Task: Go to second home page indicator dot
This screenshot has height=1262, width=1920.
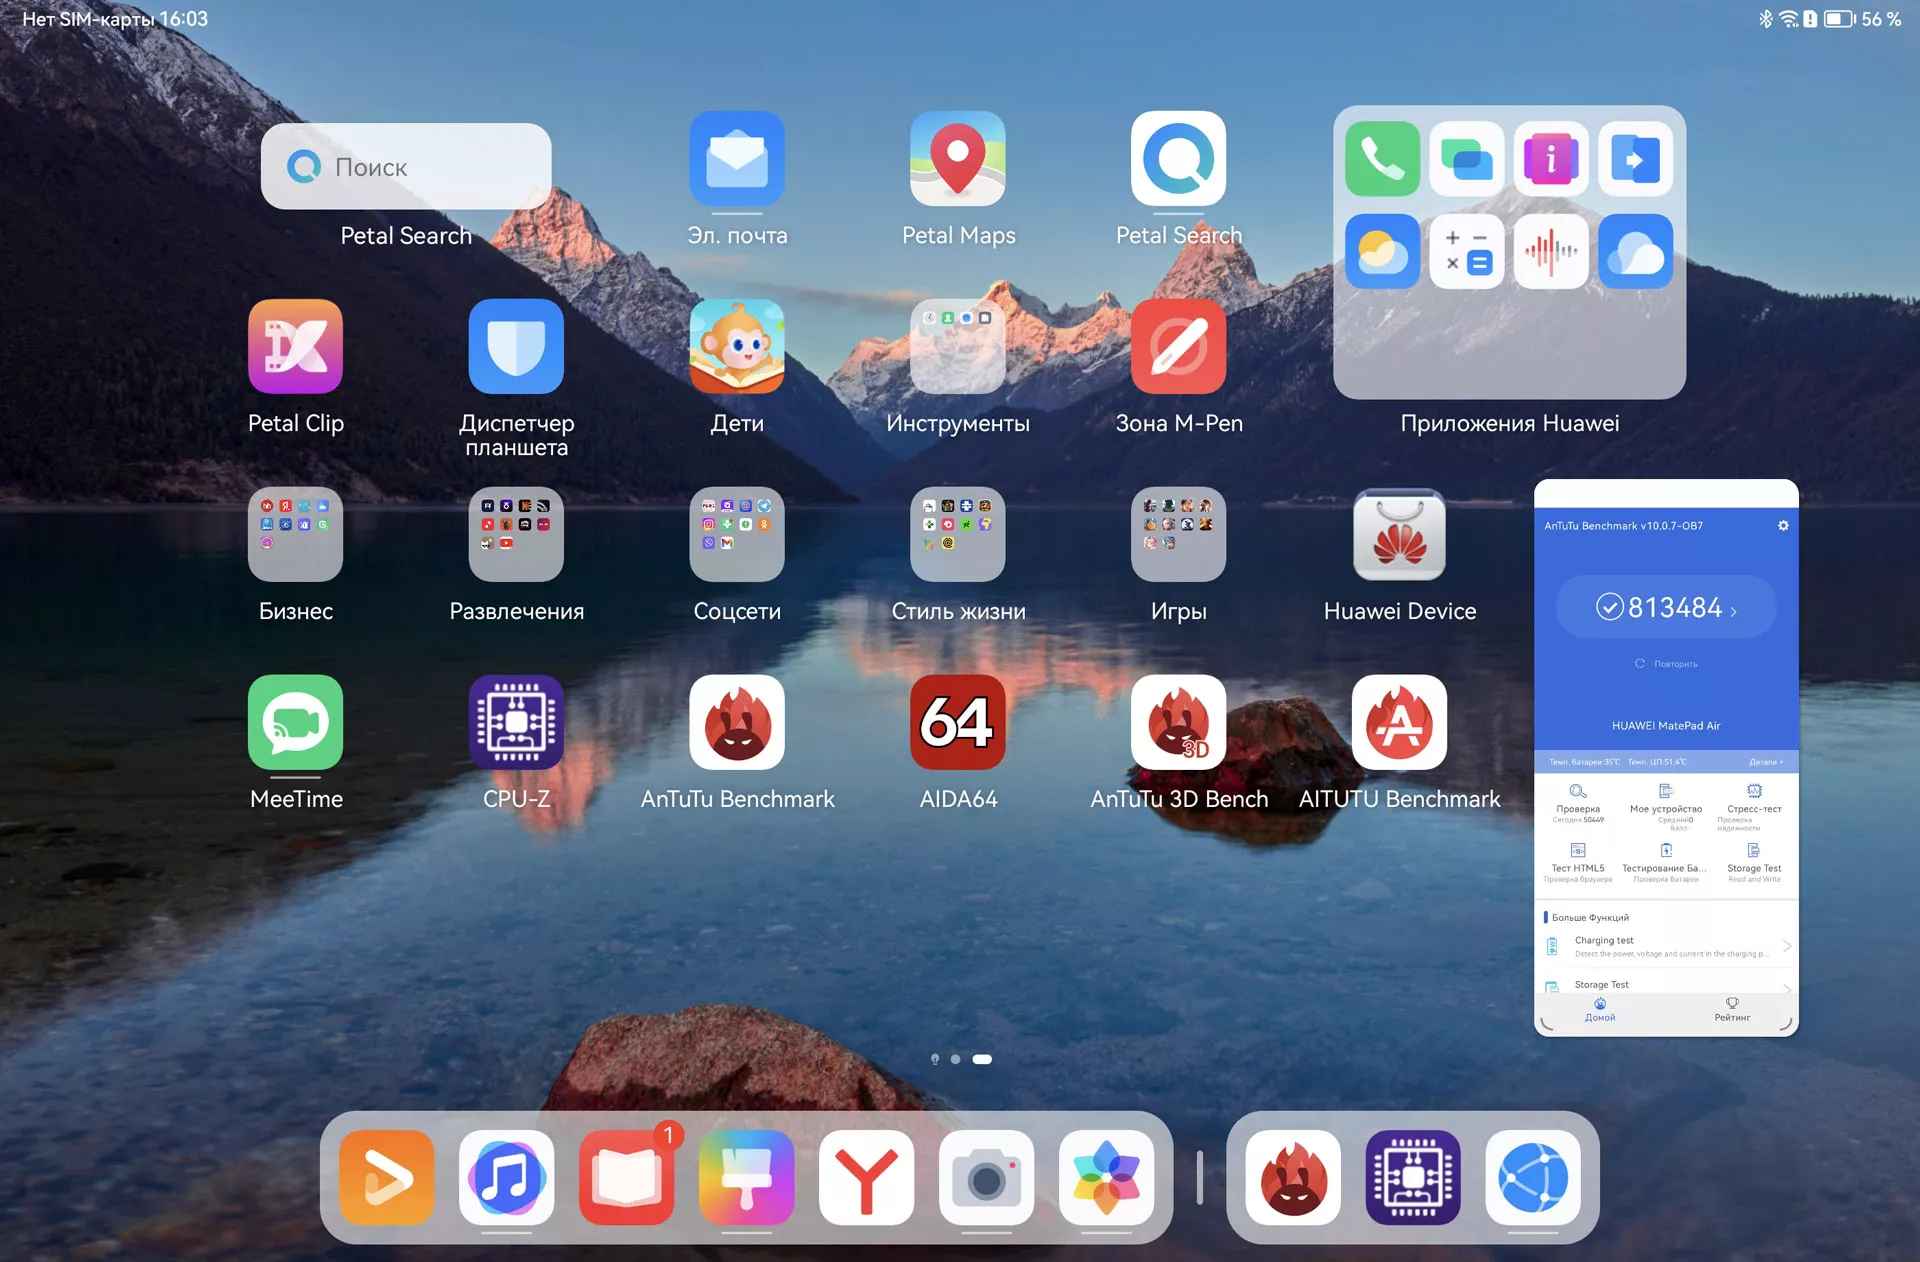Action: [x=956, y=1059]
